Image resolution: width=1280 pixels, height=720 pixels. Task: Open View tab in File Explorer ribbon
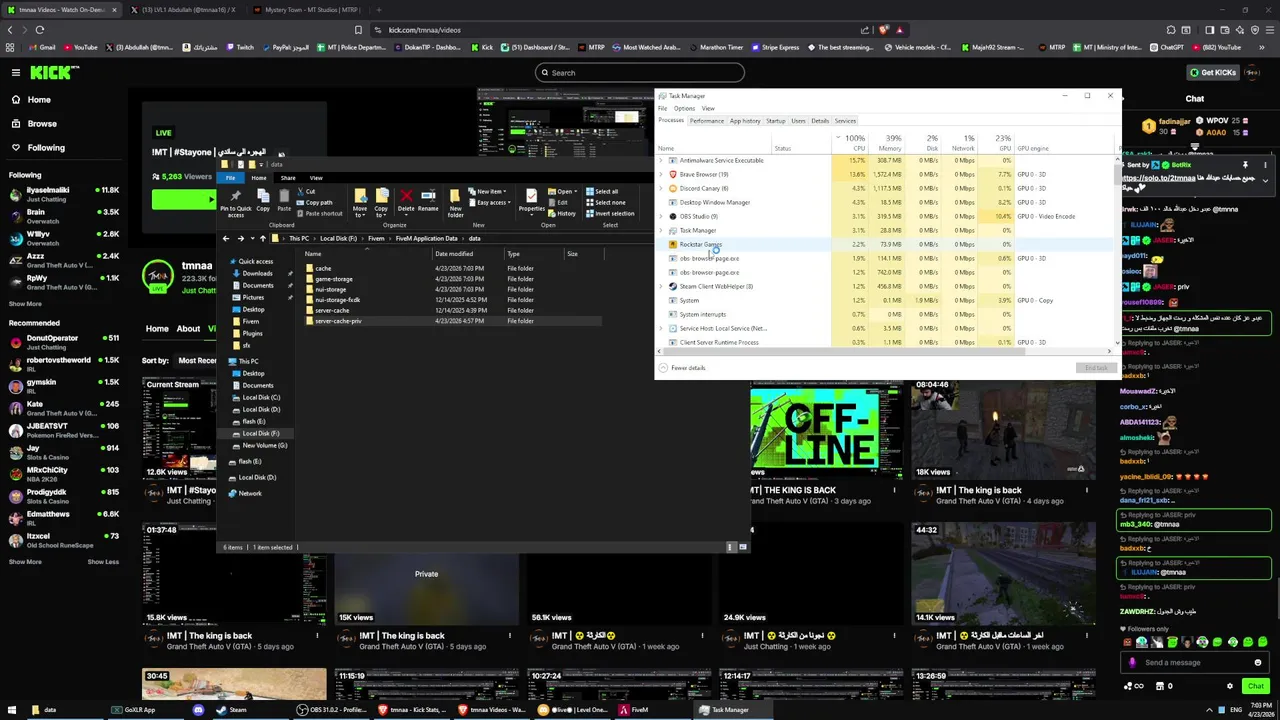click(x=316, y=178)
